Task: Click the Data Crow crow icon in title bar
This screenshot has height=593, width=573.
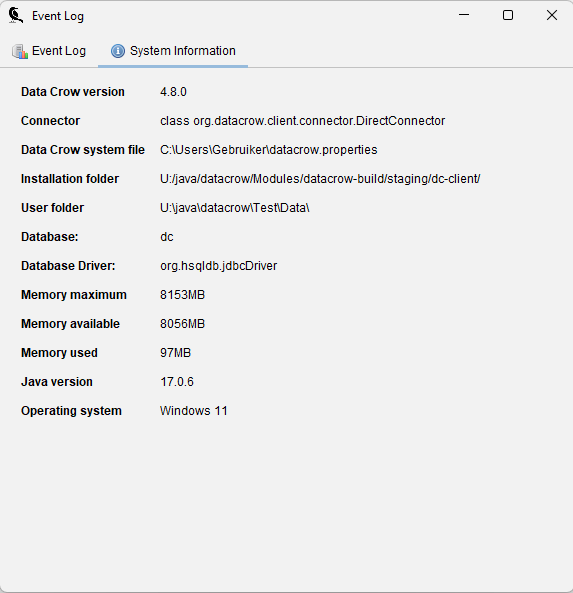Action: pos(16,16)
